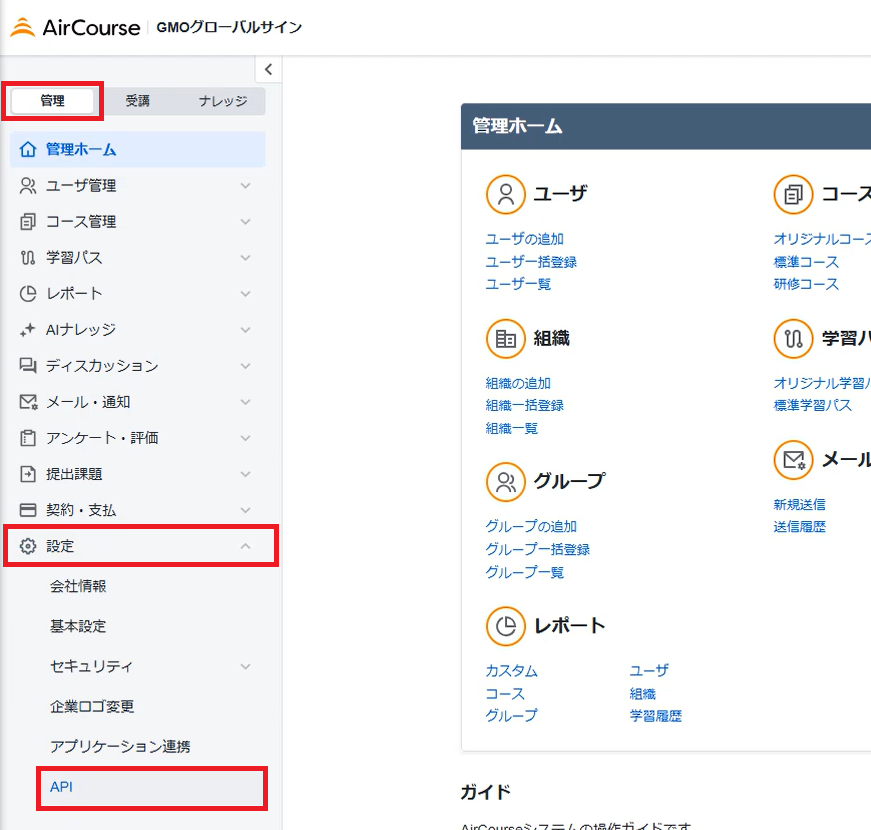The image size is (871, 830).
Task: Click the circular ユーザ icon in 管理ホーム
Action: [x=505, y=194]
